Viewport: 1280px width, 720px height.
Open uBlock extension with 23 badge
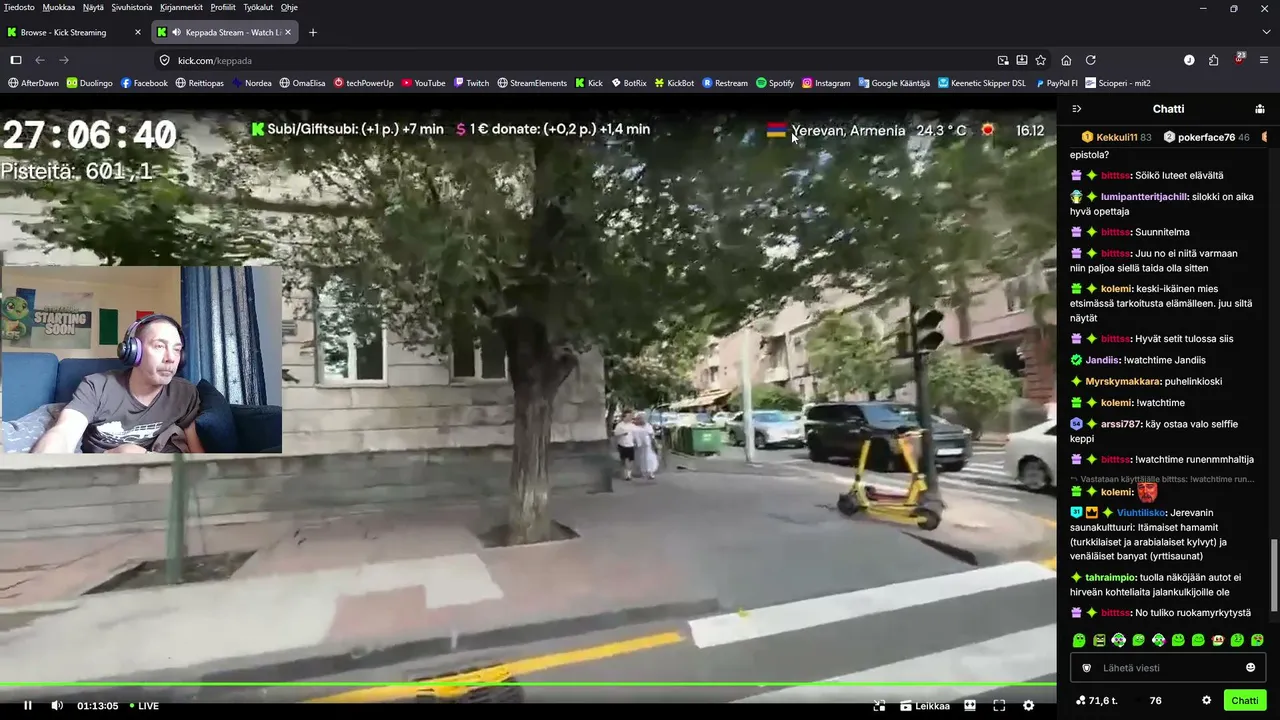coord(1238,59)
